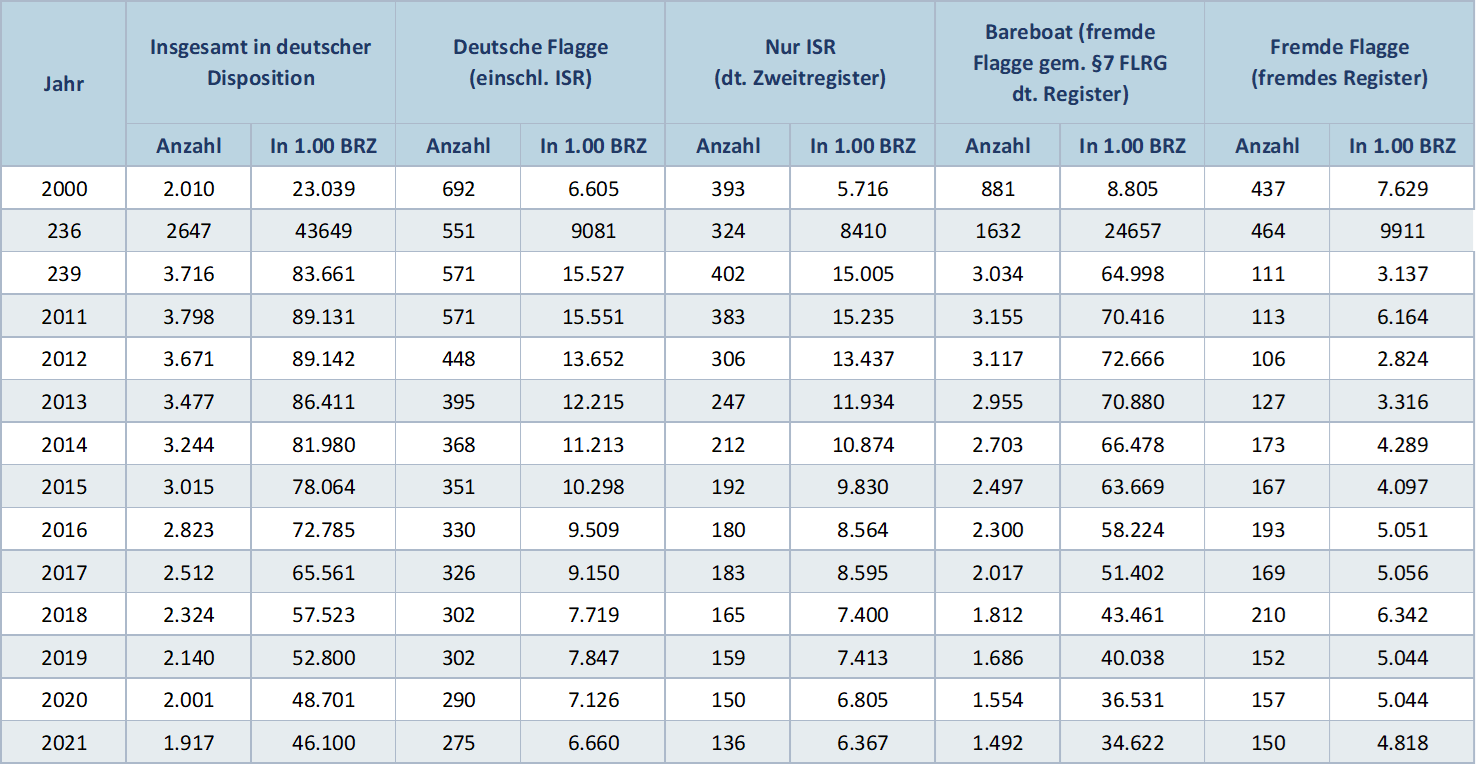Click the cell "2.497" in the 2015 row

pyautogui.click(x=998, y=487)
